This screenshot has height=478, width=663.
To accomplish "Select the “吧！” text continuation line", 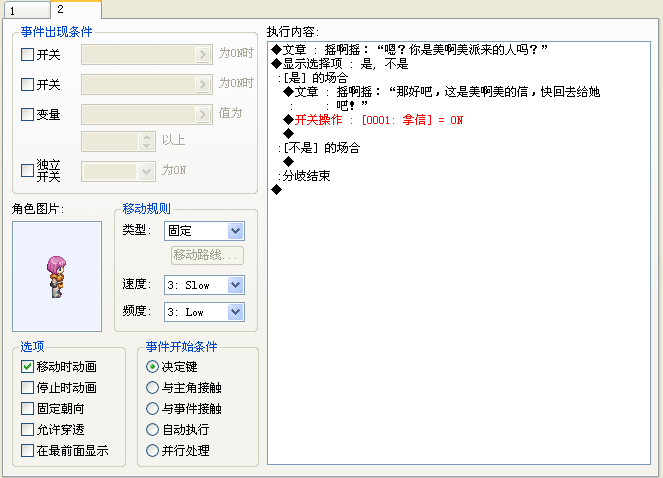I will pos(459,106).
